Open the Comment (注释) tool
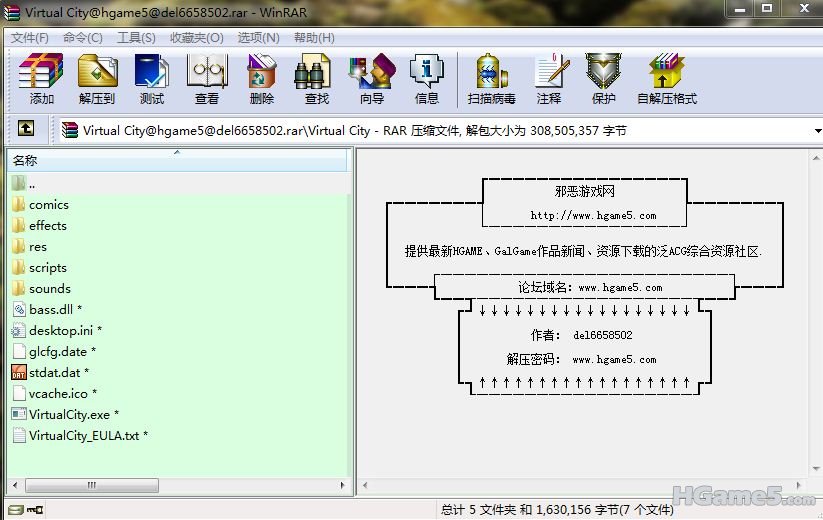Screen dimensions: 823x520 (x=552, y=70)
